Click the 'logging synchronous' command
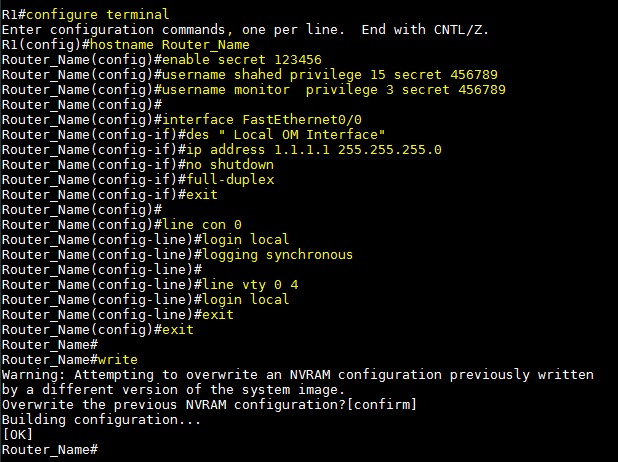Image resolution: width=618 pixels, height=462 pixels. click(277, 255)
